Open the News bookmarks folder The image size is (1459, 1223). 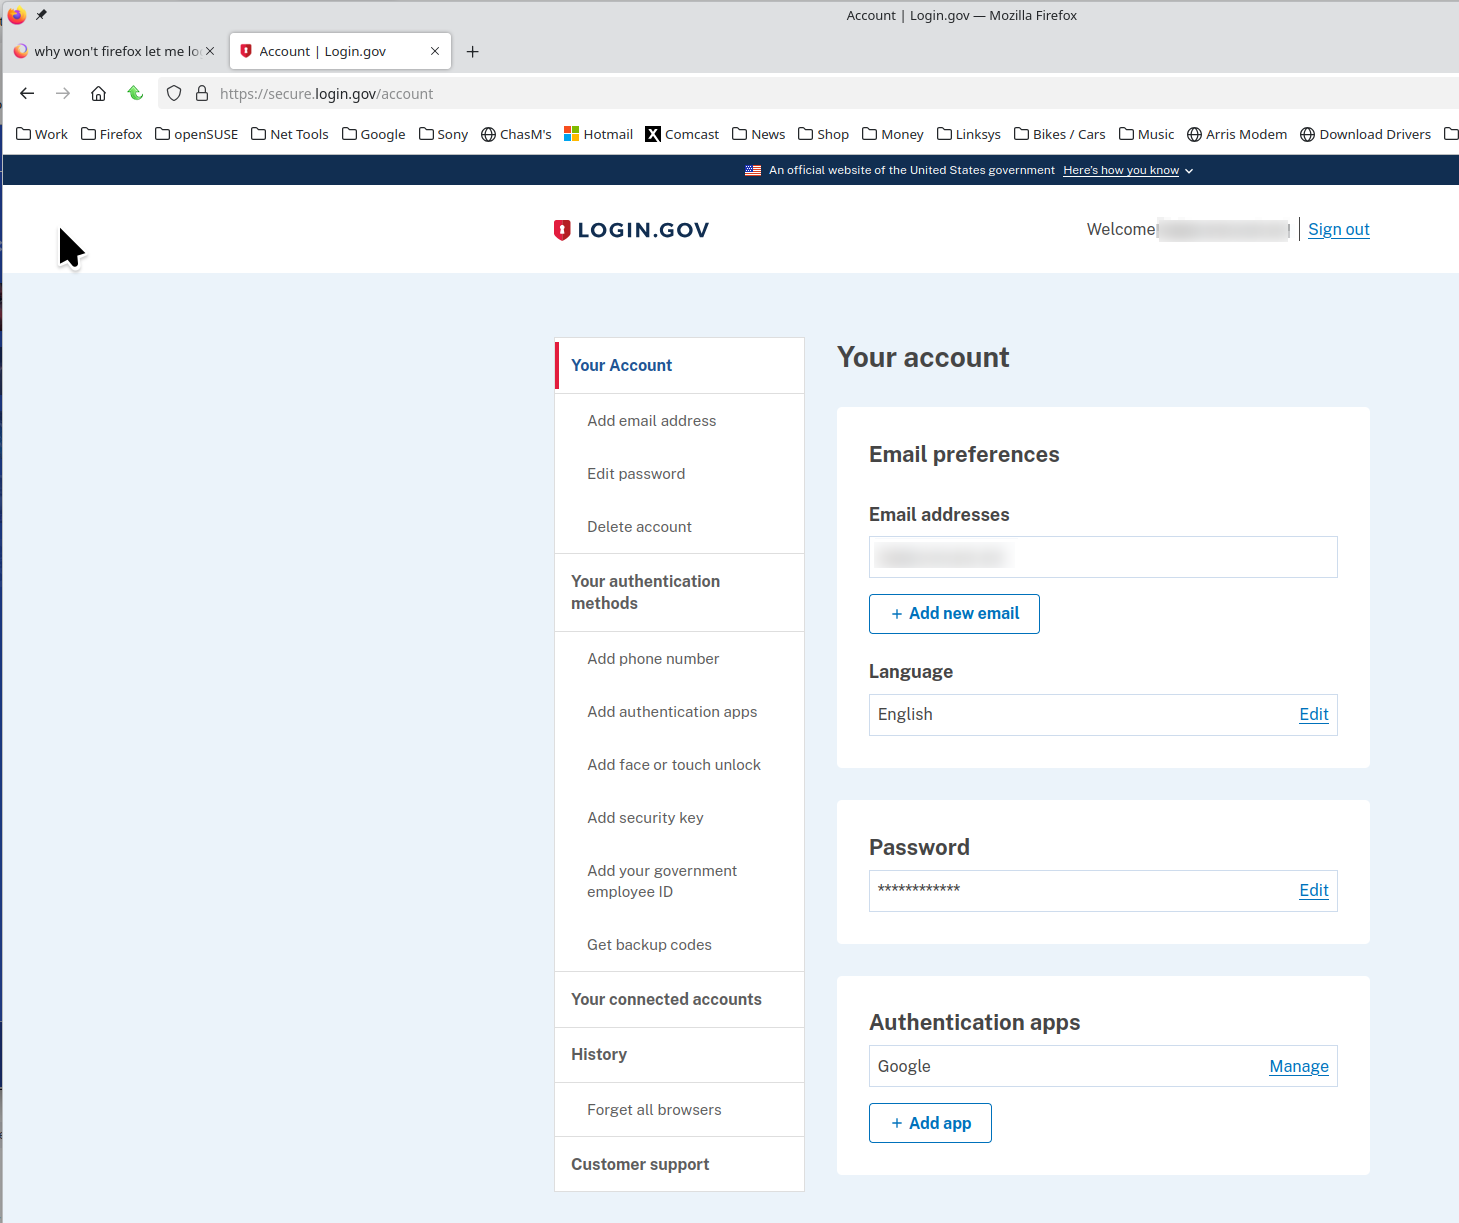[x=759, y=134]
